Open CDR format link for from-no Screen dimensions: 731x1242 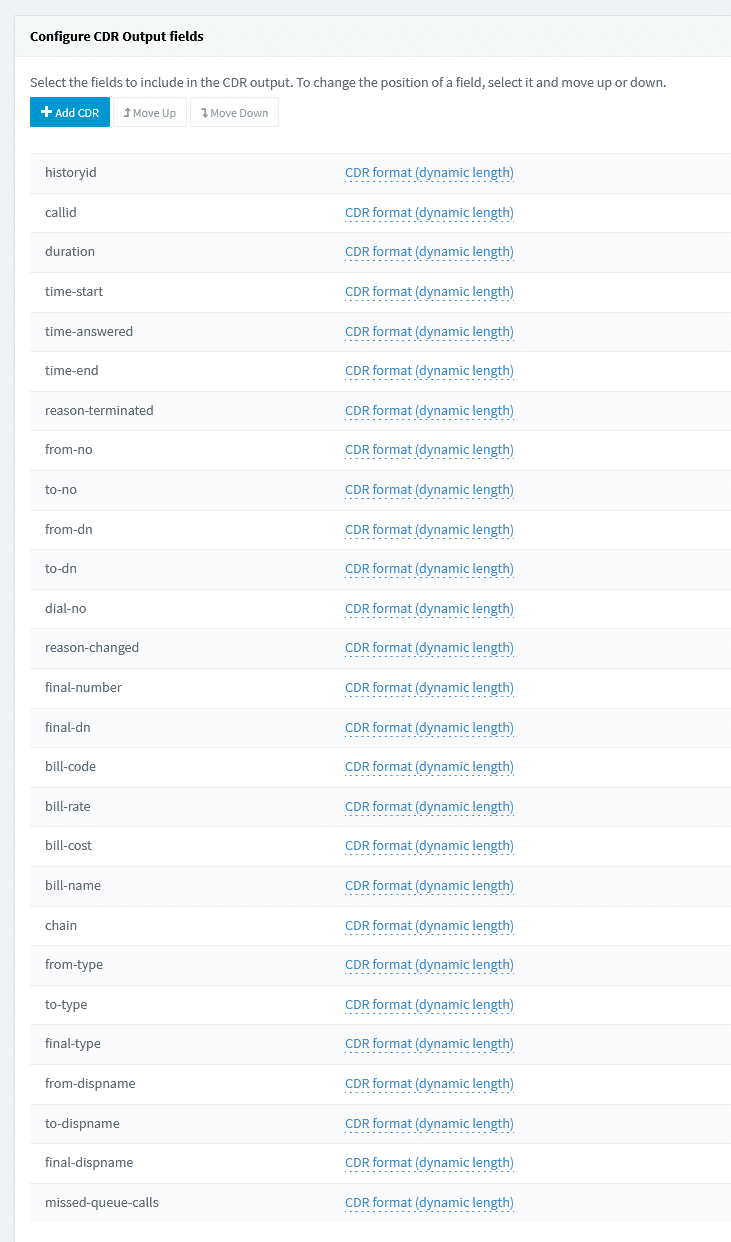[x=429, y=450]
